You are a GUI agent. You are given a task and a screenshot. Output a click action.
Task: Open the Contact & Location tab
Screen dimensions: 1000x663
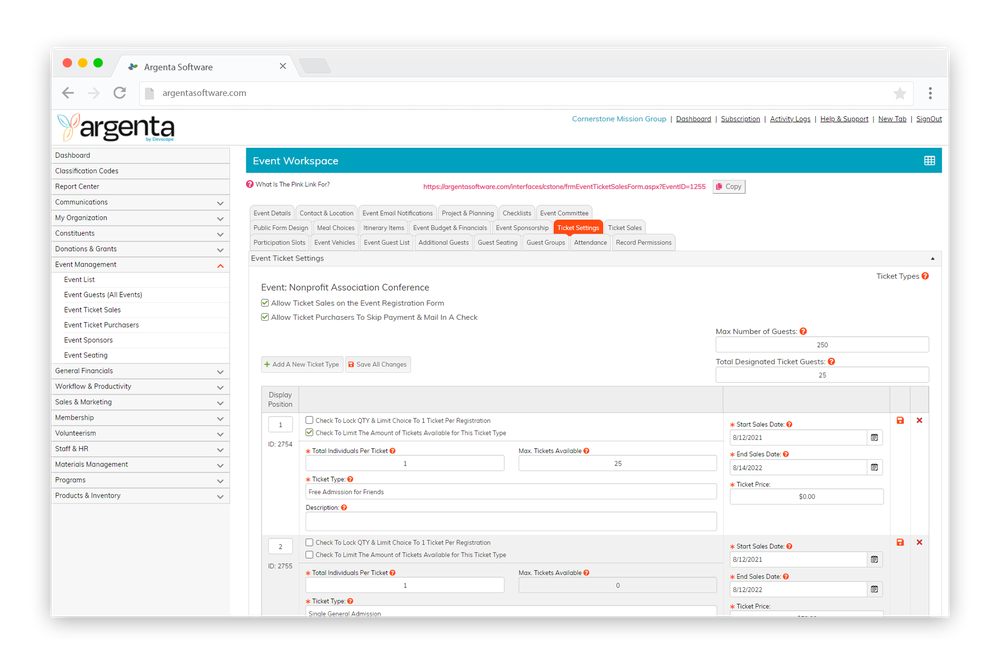pyautogui.click(x=326, y=213)
